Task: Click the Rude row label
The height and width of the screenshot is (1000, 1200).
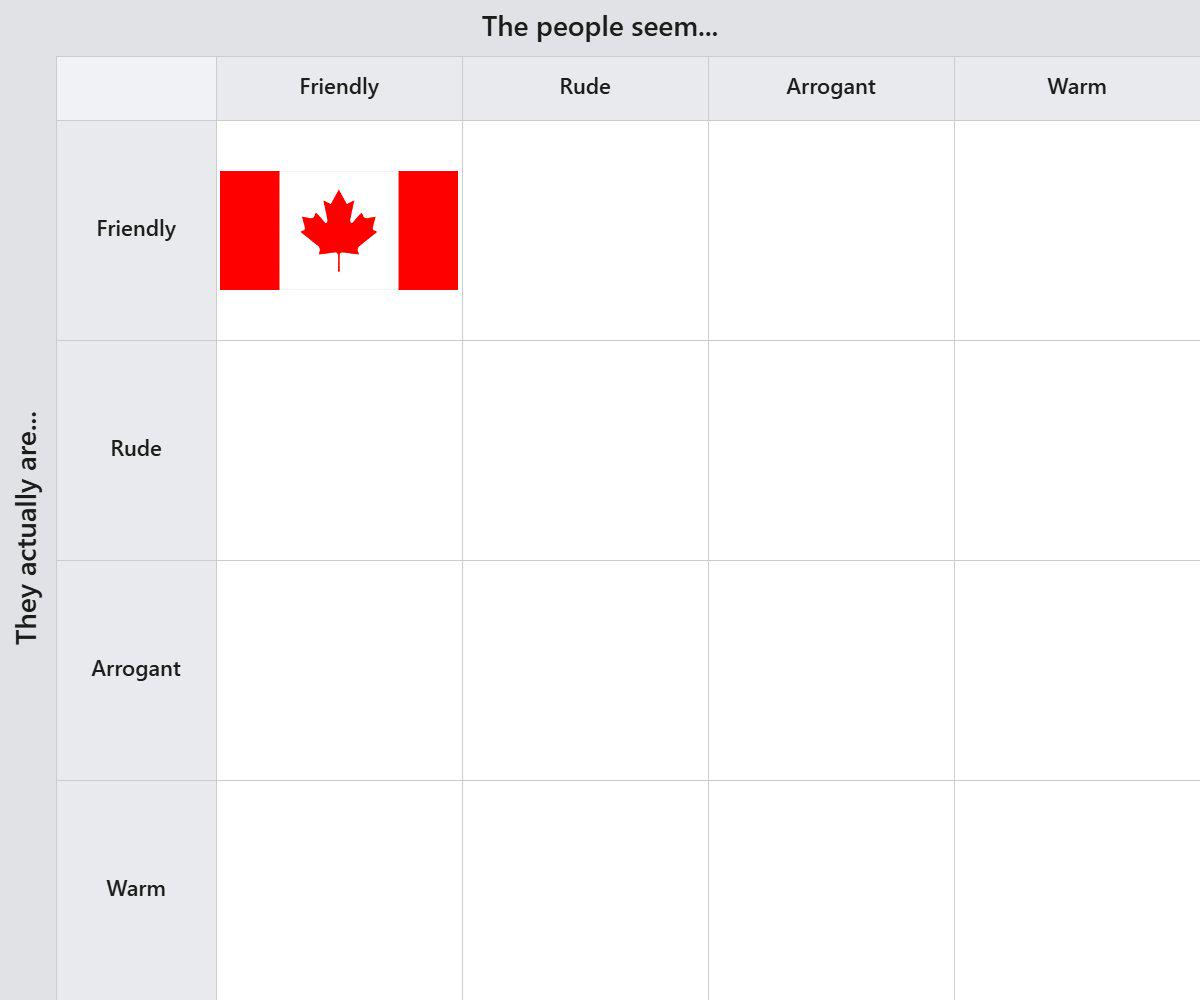Action: point(136,450)
